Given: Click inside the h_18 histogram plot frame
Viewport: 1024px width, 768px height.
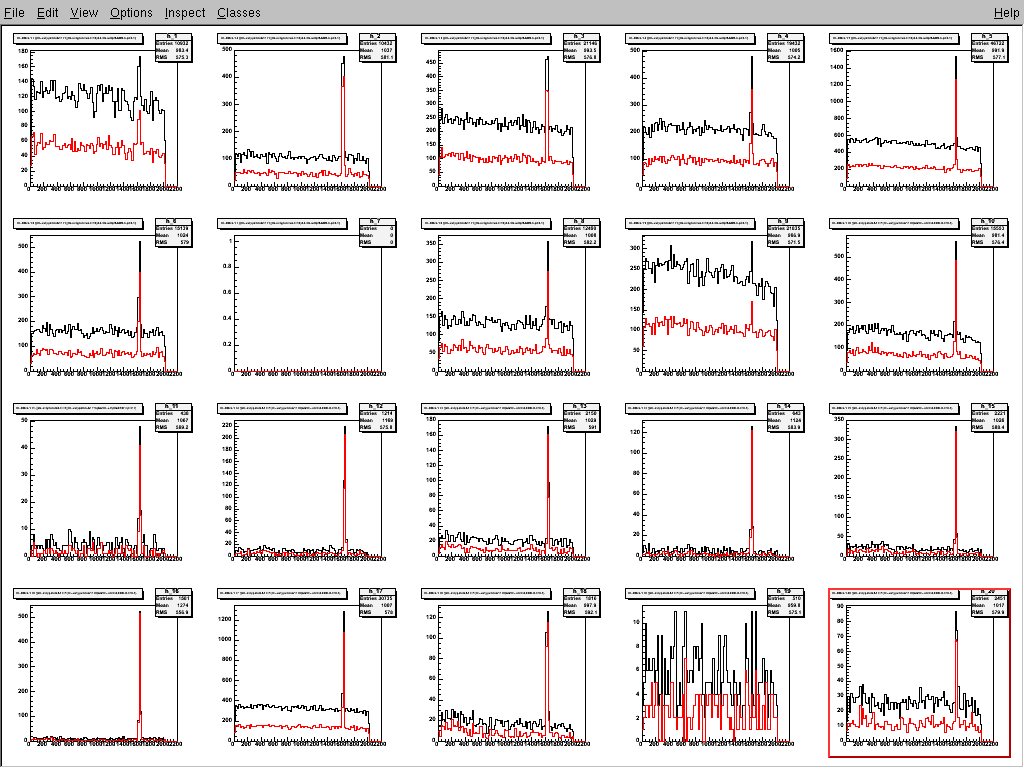Looking at the screenshot, I should (x=512, y=673).
